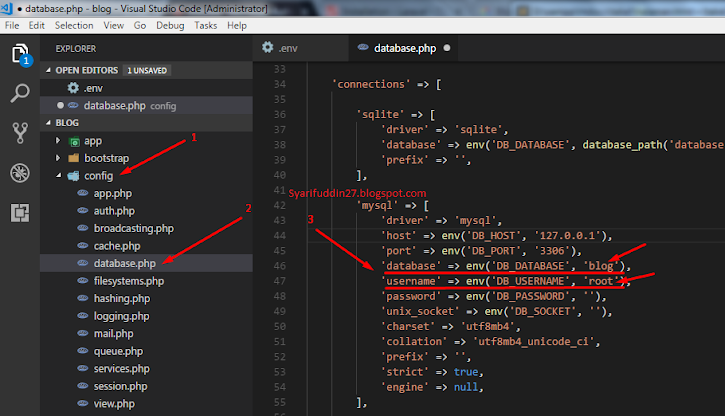Click PHP icon next to mail.php
The image size is (725, 416).
(83, 333)
